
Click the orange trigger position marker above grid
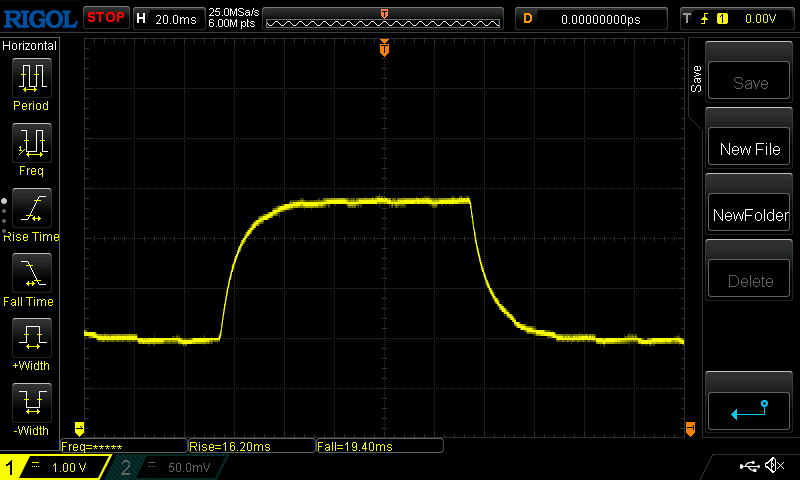point(384,48)
